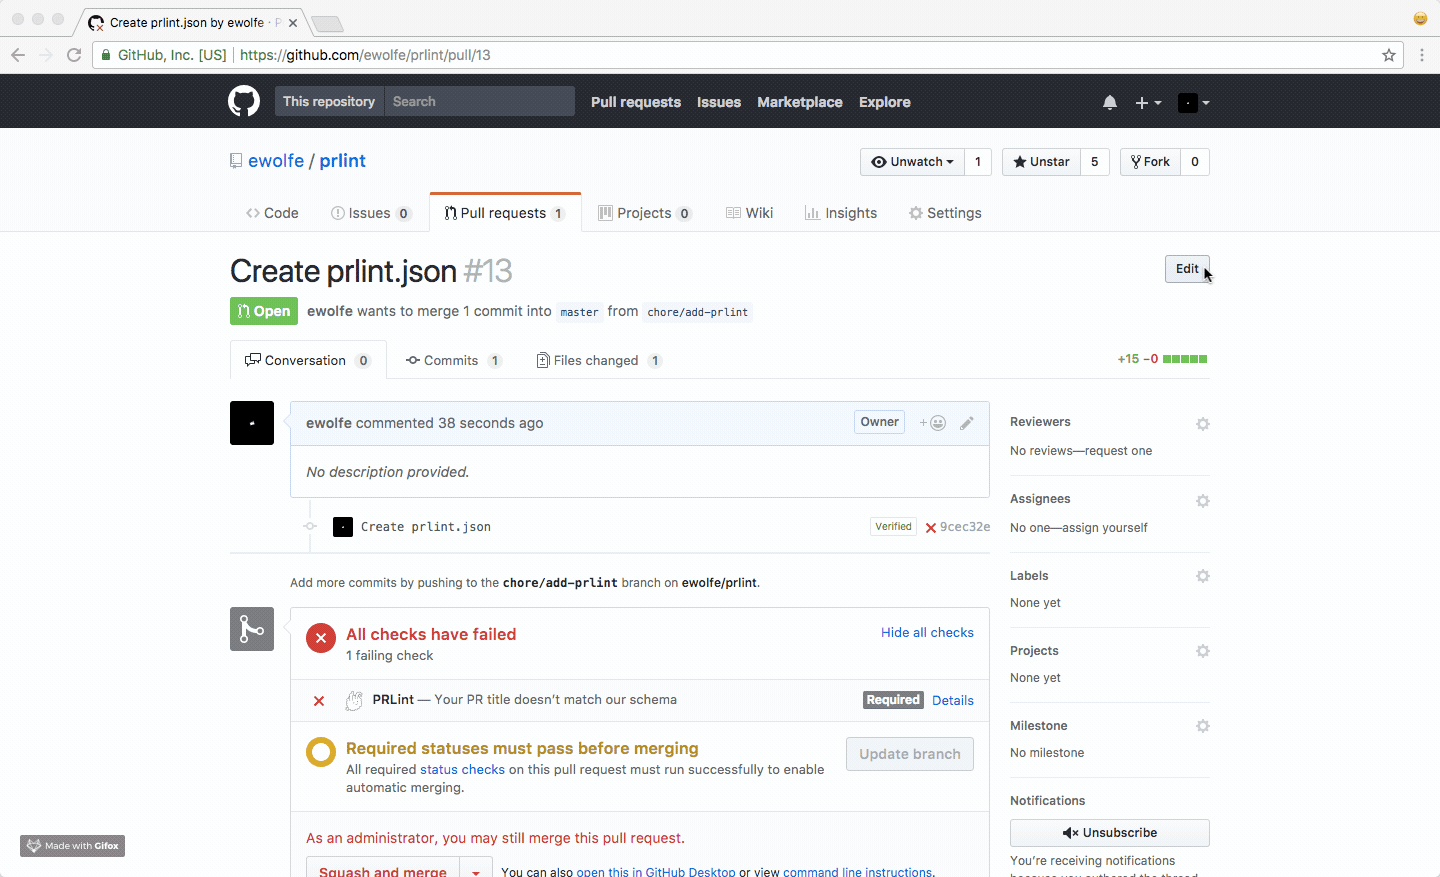
Task: Open the GitHub logo home link
Action: coord(244,101)
